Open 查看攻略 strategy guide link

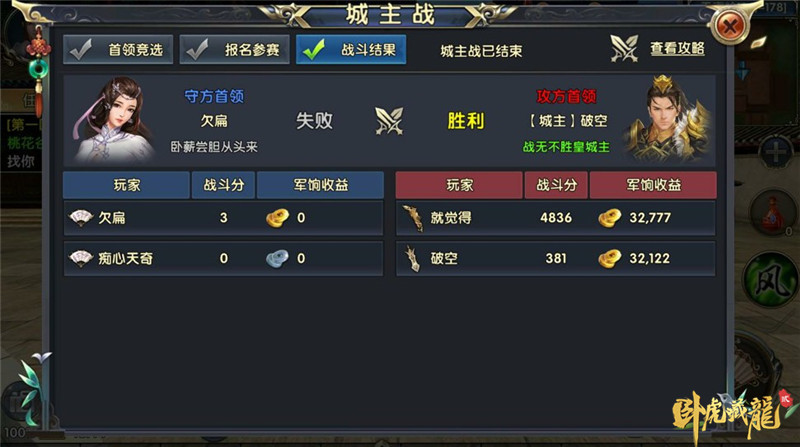tap(677, 49)
